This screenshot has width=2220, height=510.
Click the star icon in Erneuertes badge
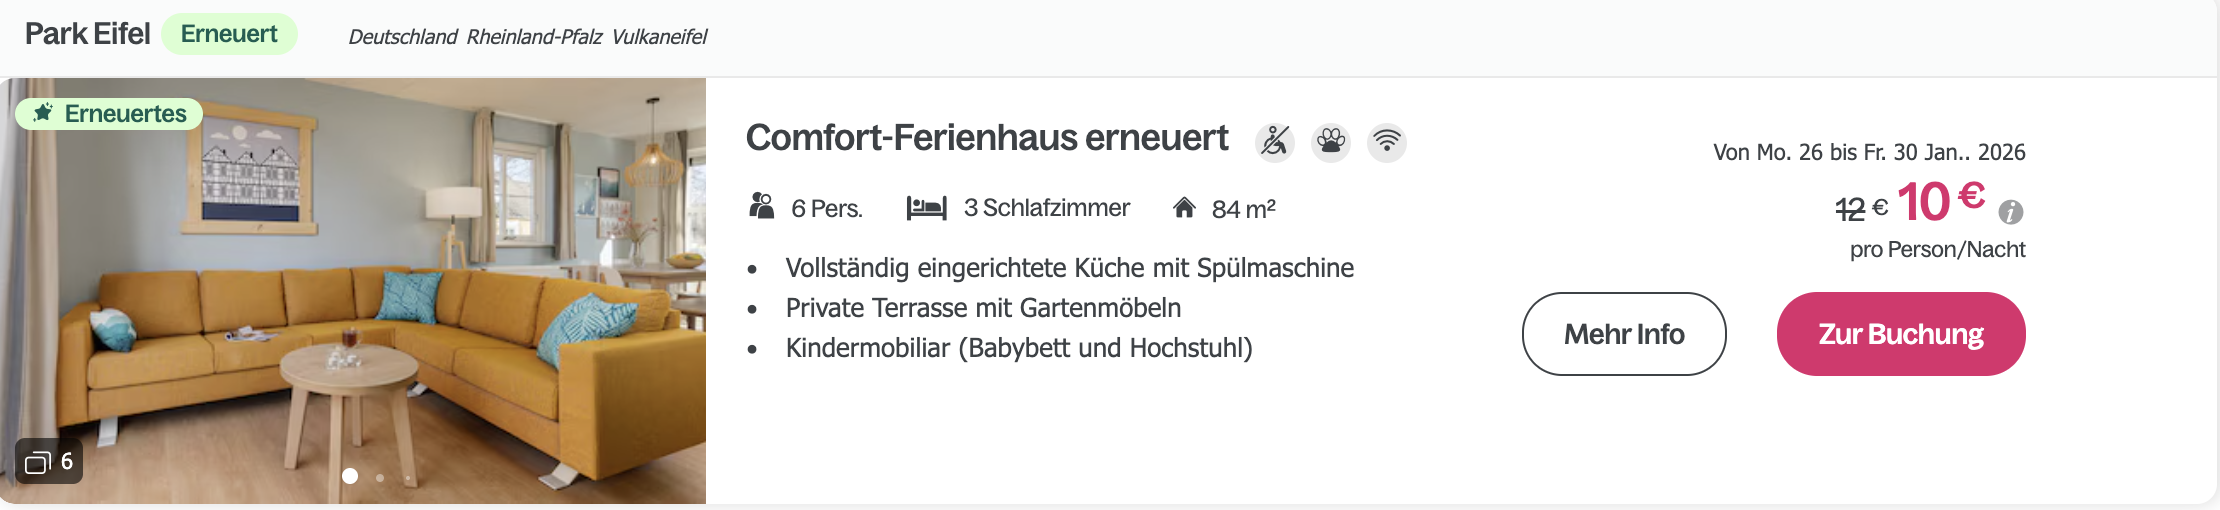[43, 113]
